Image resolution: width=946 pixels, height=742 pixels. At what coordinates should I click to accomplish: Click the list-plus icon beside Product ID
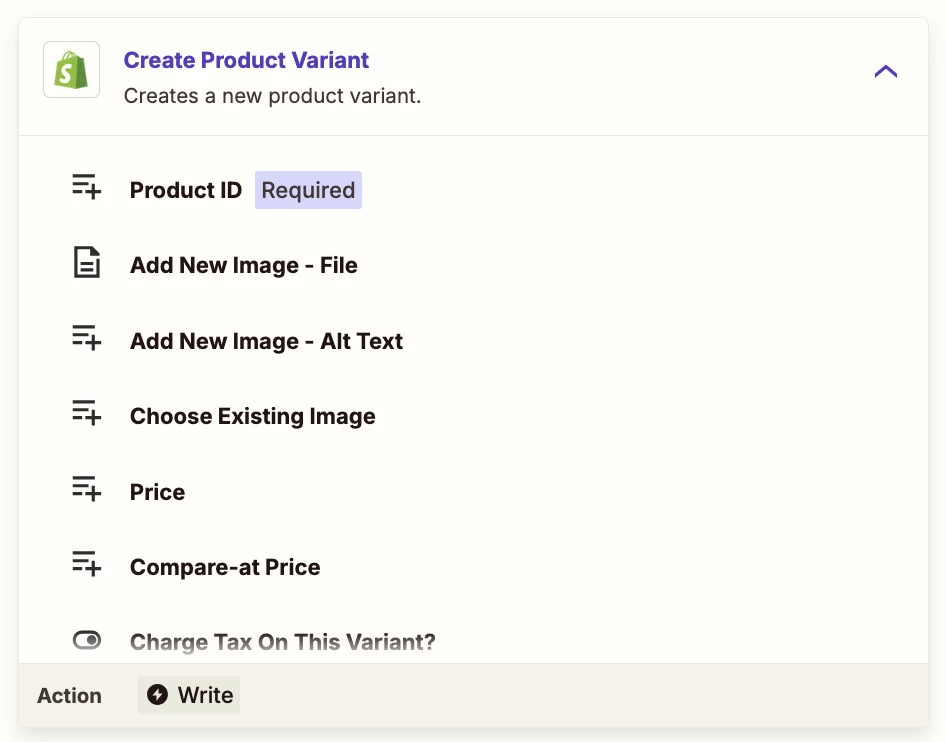86,186
